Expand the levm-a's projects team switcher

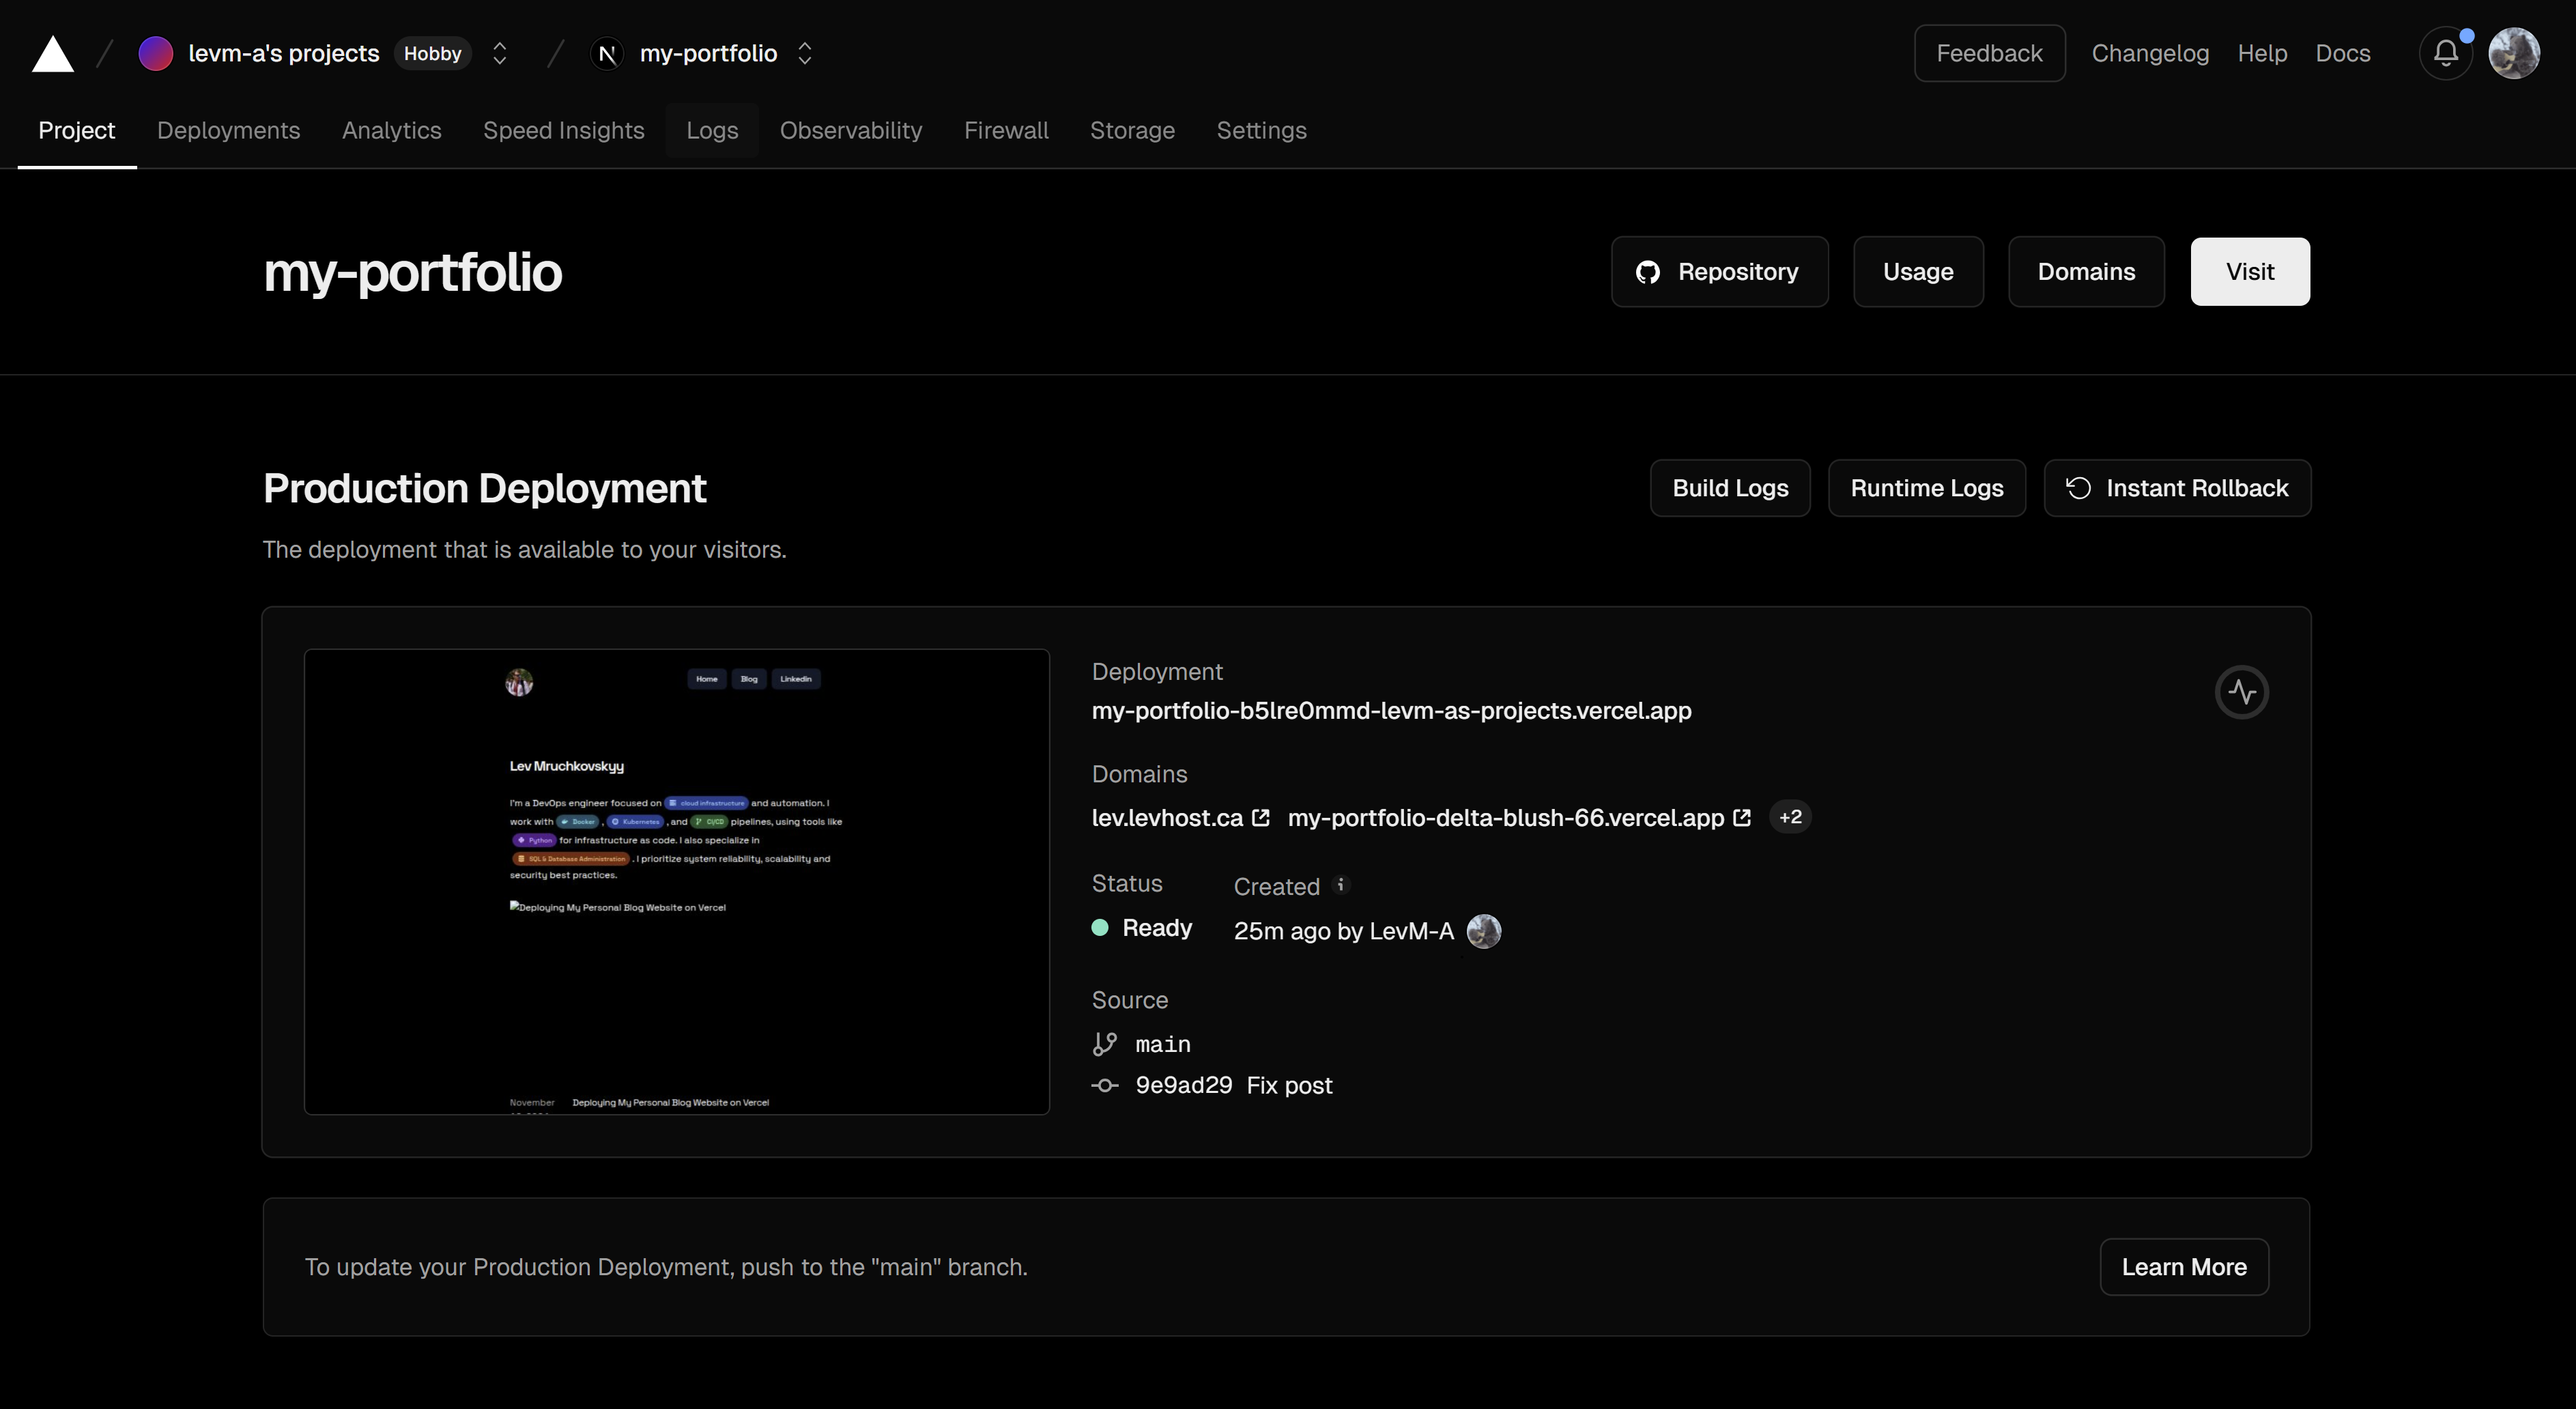(x=500, y=53)
